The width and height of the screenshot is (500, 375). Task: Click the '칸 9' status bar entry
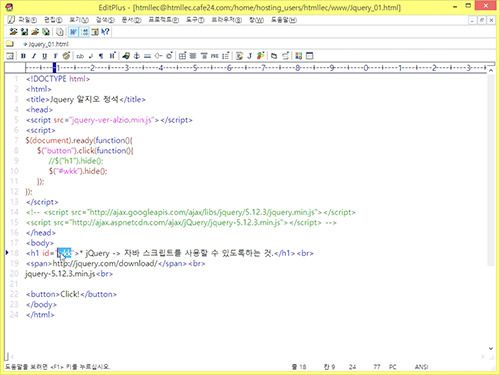tap(329, 367)
